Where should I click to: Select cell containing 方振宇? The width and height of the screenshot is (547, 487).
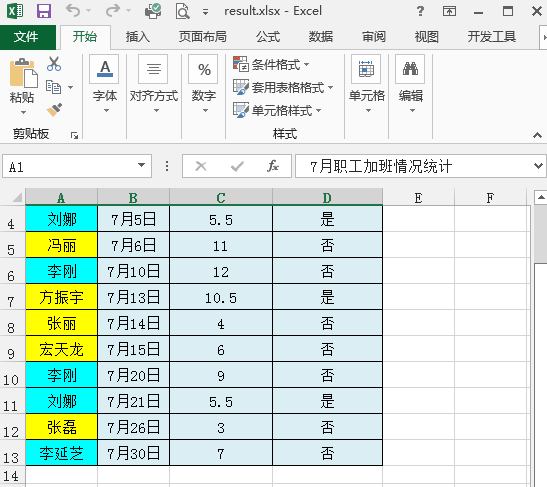pos(62,297)
